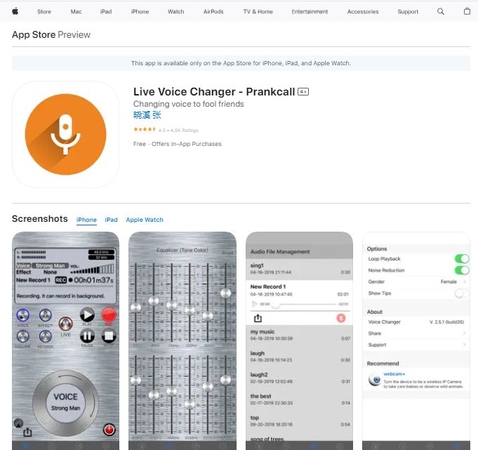Open the iPad nav menu
478x450 pixels.
[x=106, y=12]
